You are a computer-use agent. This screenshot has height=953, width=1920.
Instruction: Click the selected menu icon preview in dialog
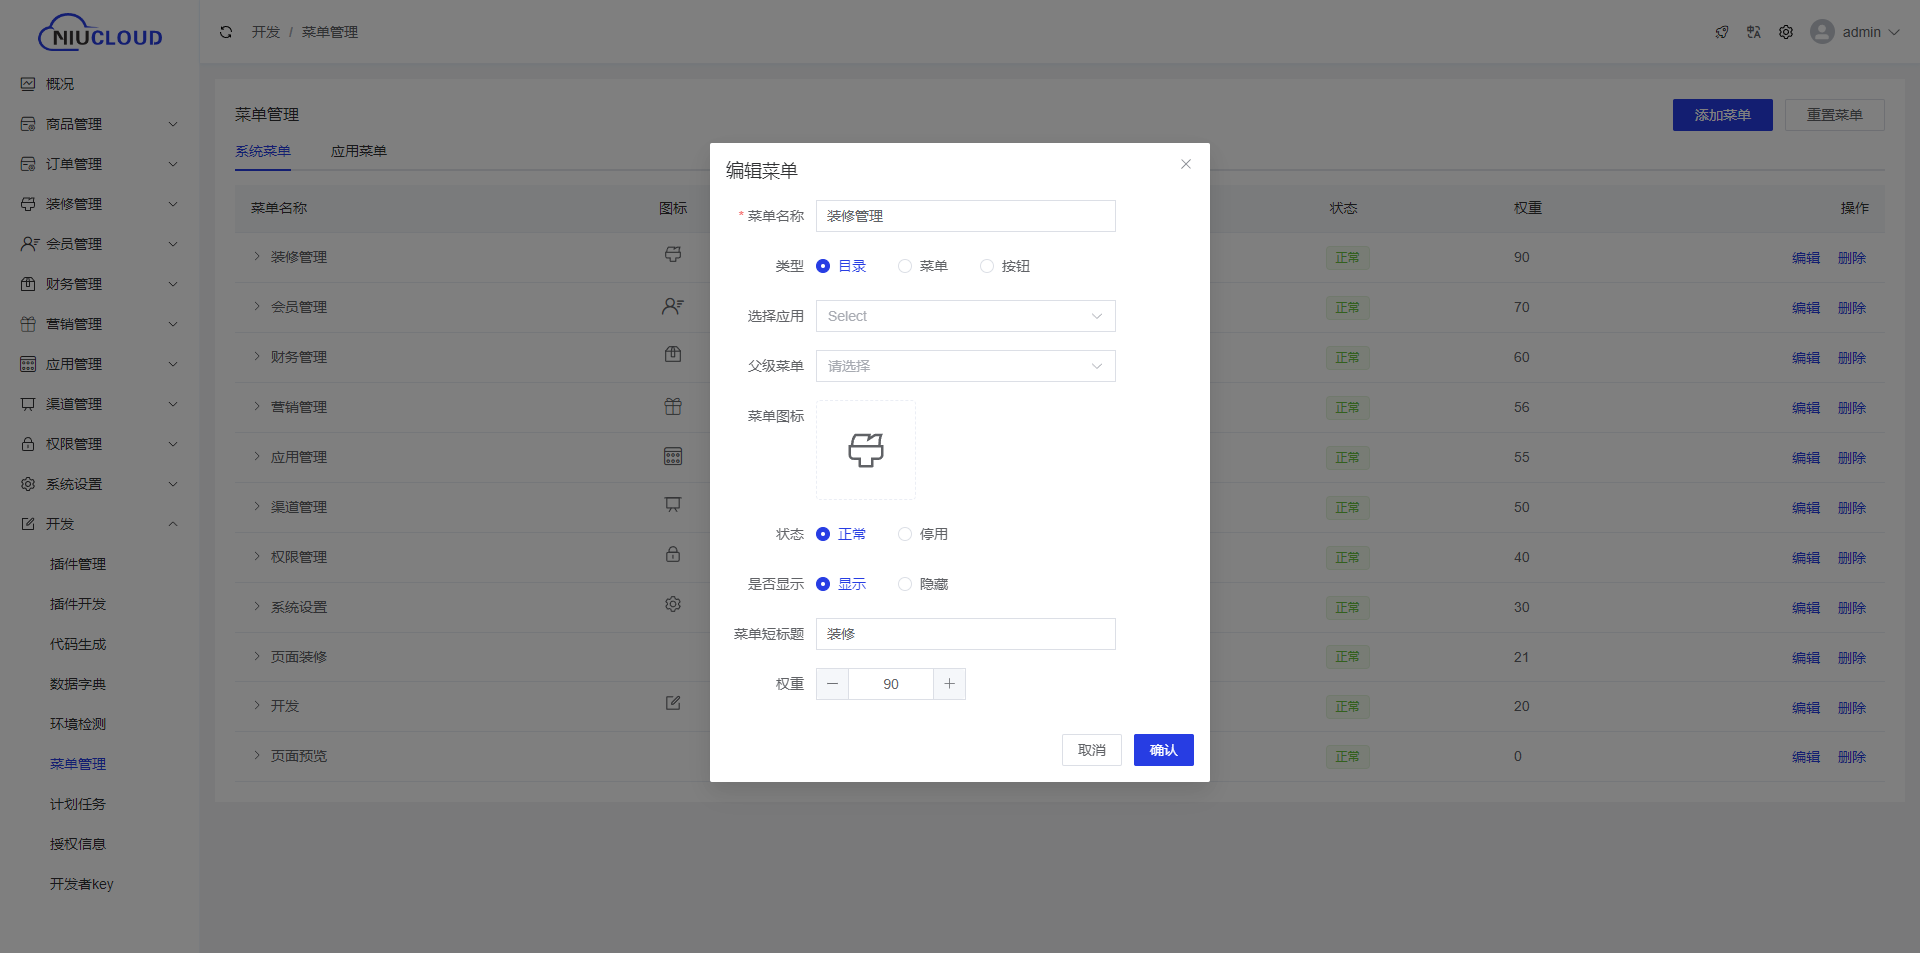click(x=866, y=450)
